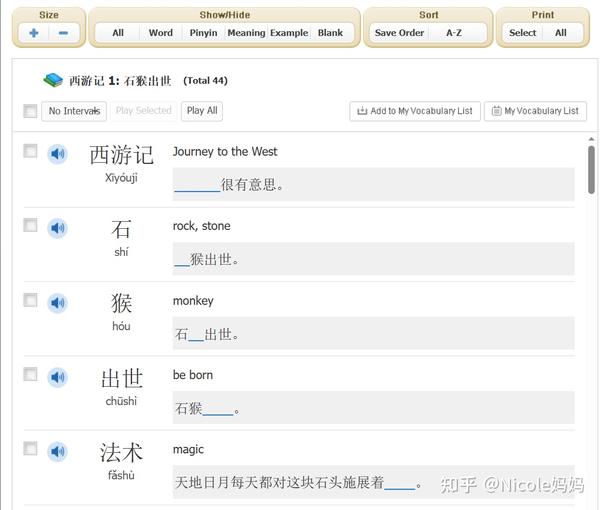600x510 pixels.
Task: Click the pinyin 'Xīyóujì'
Action: 121,178
